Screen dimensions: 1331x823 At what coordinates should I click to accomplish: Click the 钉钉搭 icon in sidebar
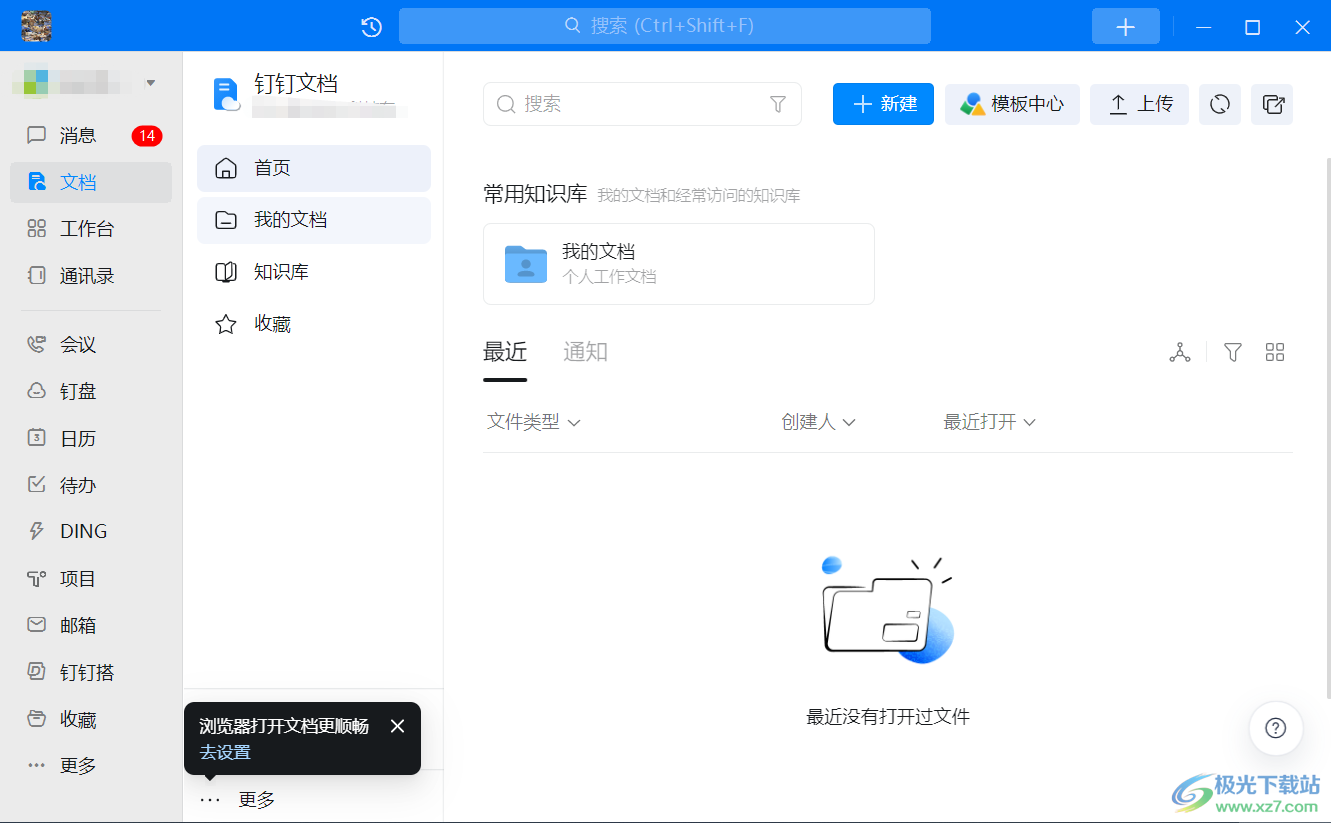pos(37,672)
